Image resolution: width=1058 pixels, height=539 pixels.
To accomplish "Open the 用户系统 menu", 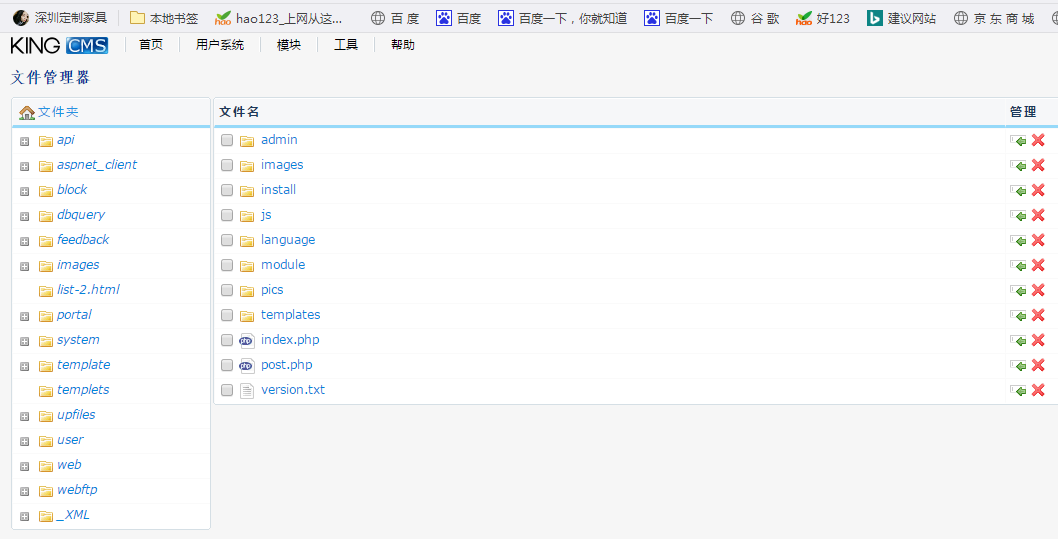I will (220, 45).
